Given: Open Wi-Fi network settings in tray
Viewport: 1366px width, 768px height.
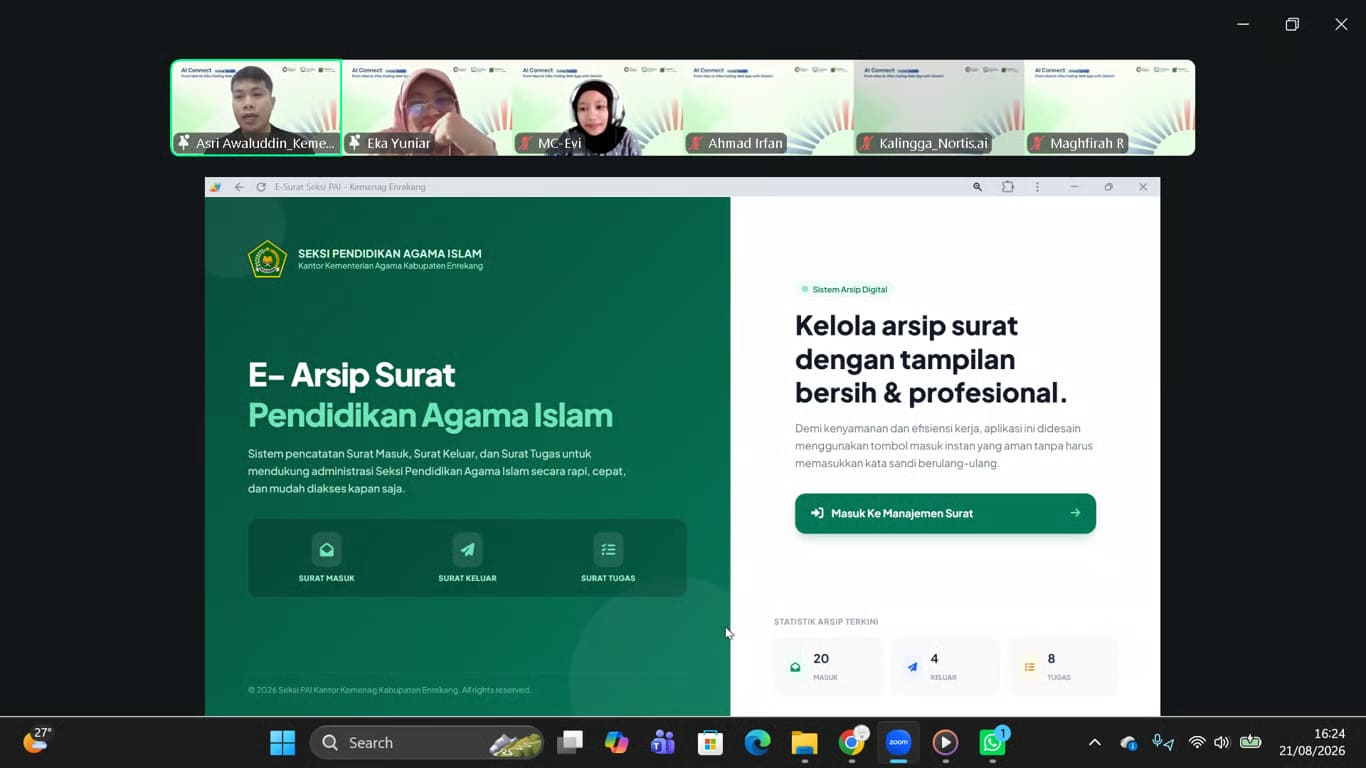Looking at the screenshot, I should pos(1197,743).
